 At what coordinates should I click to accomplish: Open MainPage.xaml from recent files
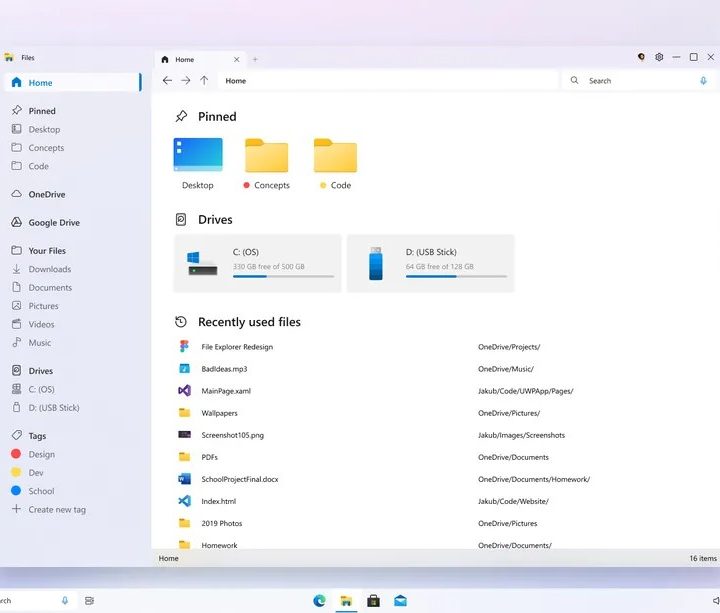226,391
